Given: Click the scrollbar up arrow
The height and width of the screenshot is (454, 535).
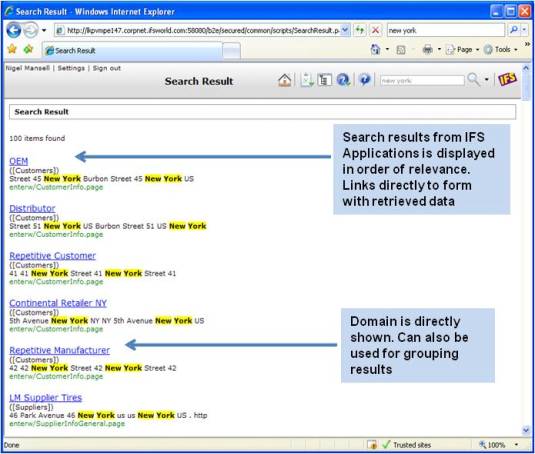Looking at the screenshot, I should click(x=526, y=68).
